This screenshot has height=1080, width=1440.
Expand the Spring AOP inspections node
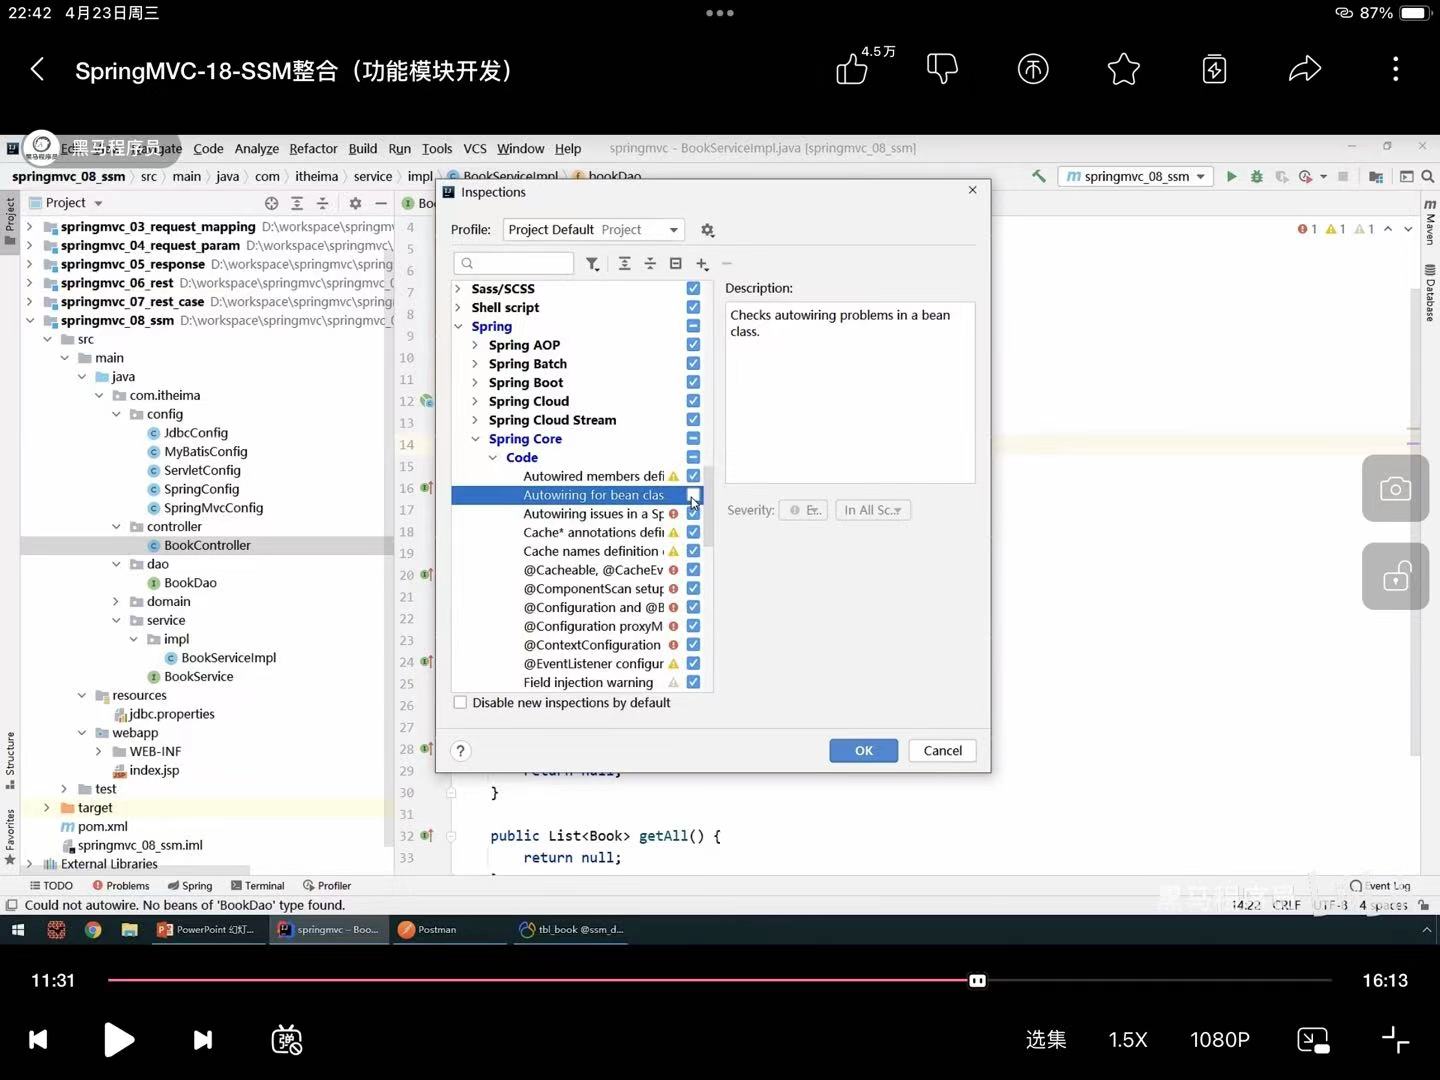[x=475, y=345]
